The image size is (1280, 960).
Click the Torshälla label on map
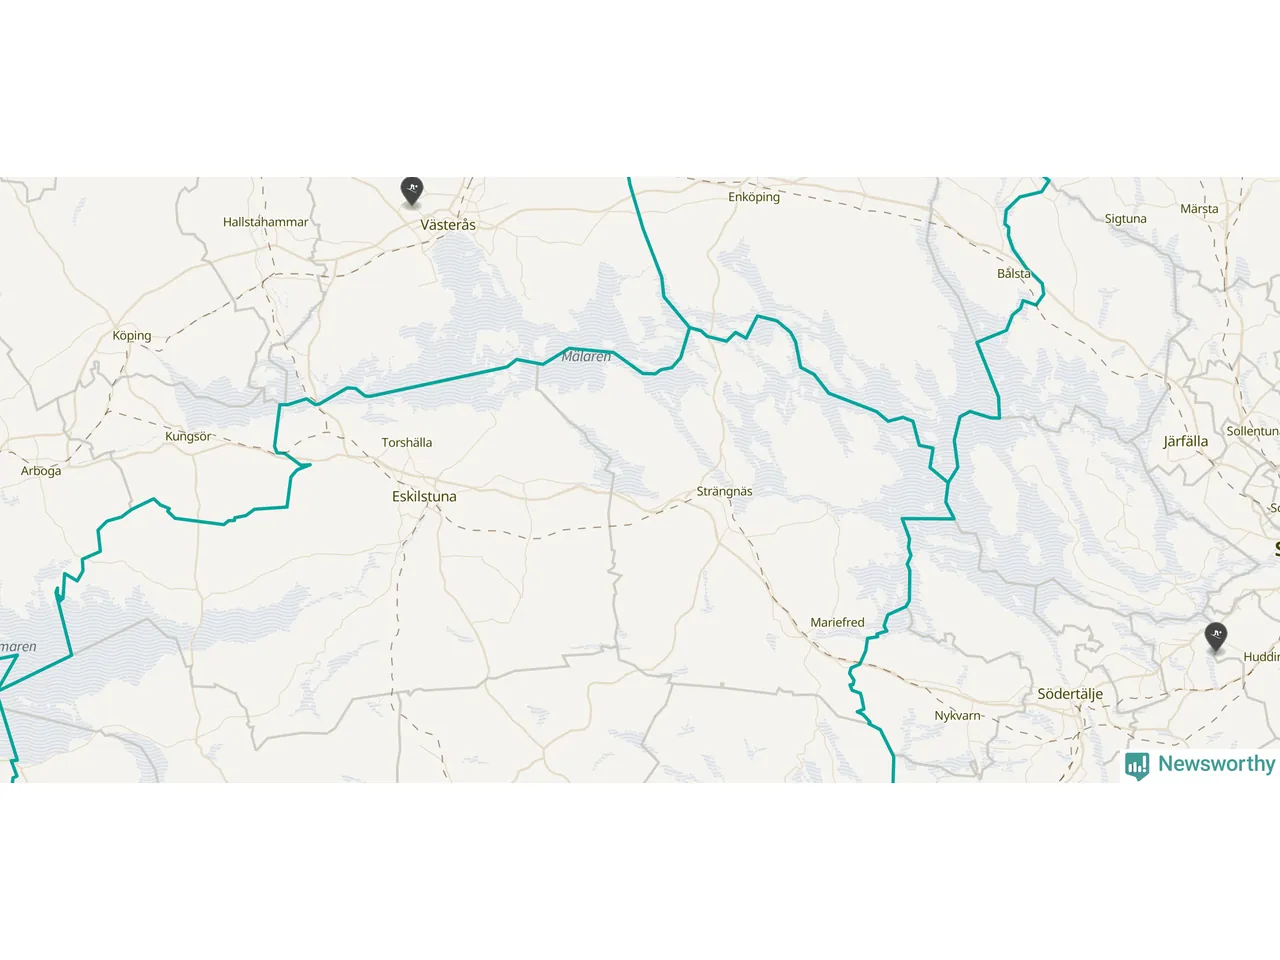coord(407,442)
